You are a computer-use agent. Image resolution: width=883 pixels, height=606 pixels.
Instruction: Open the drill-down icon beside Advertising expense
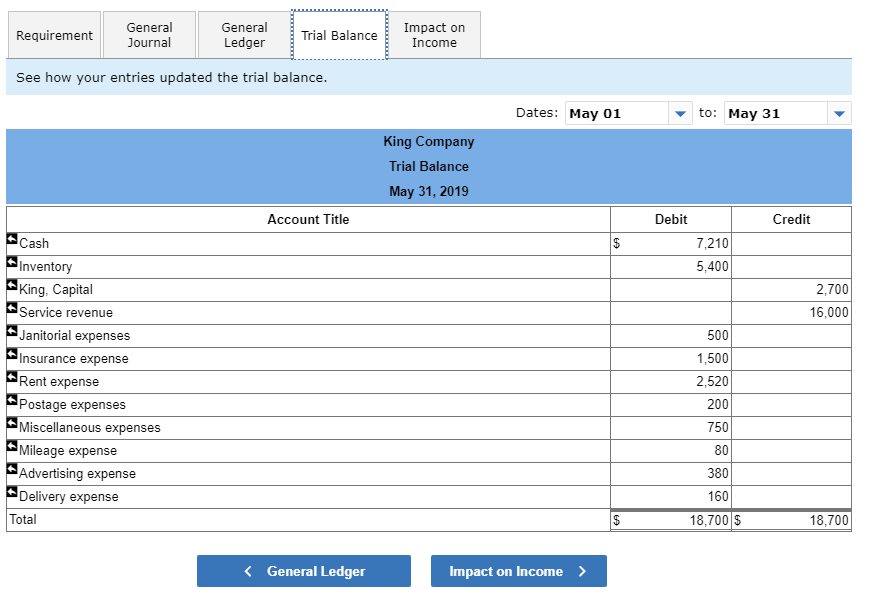pos(12,468)
